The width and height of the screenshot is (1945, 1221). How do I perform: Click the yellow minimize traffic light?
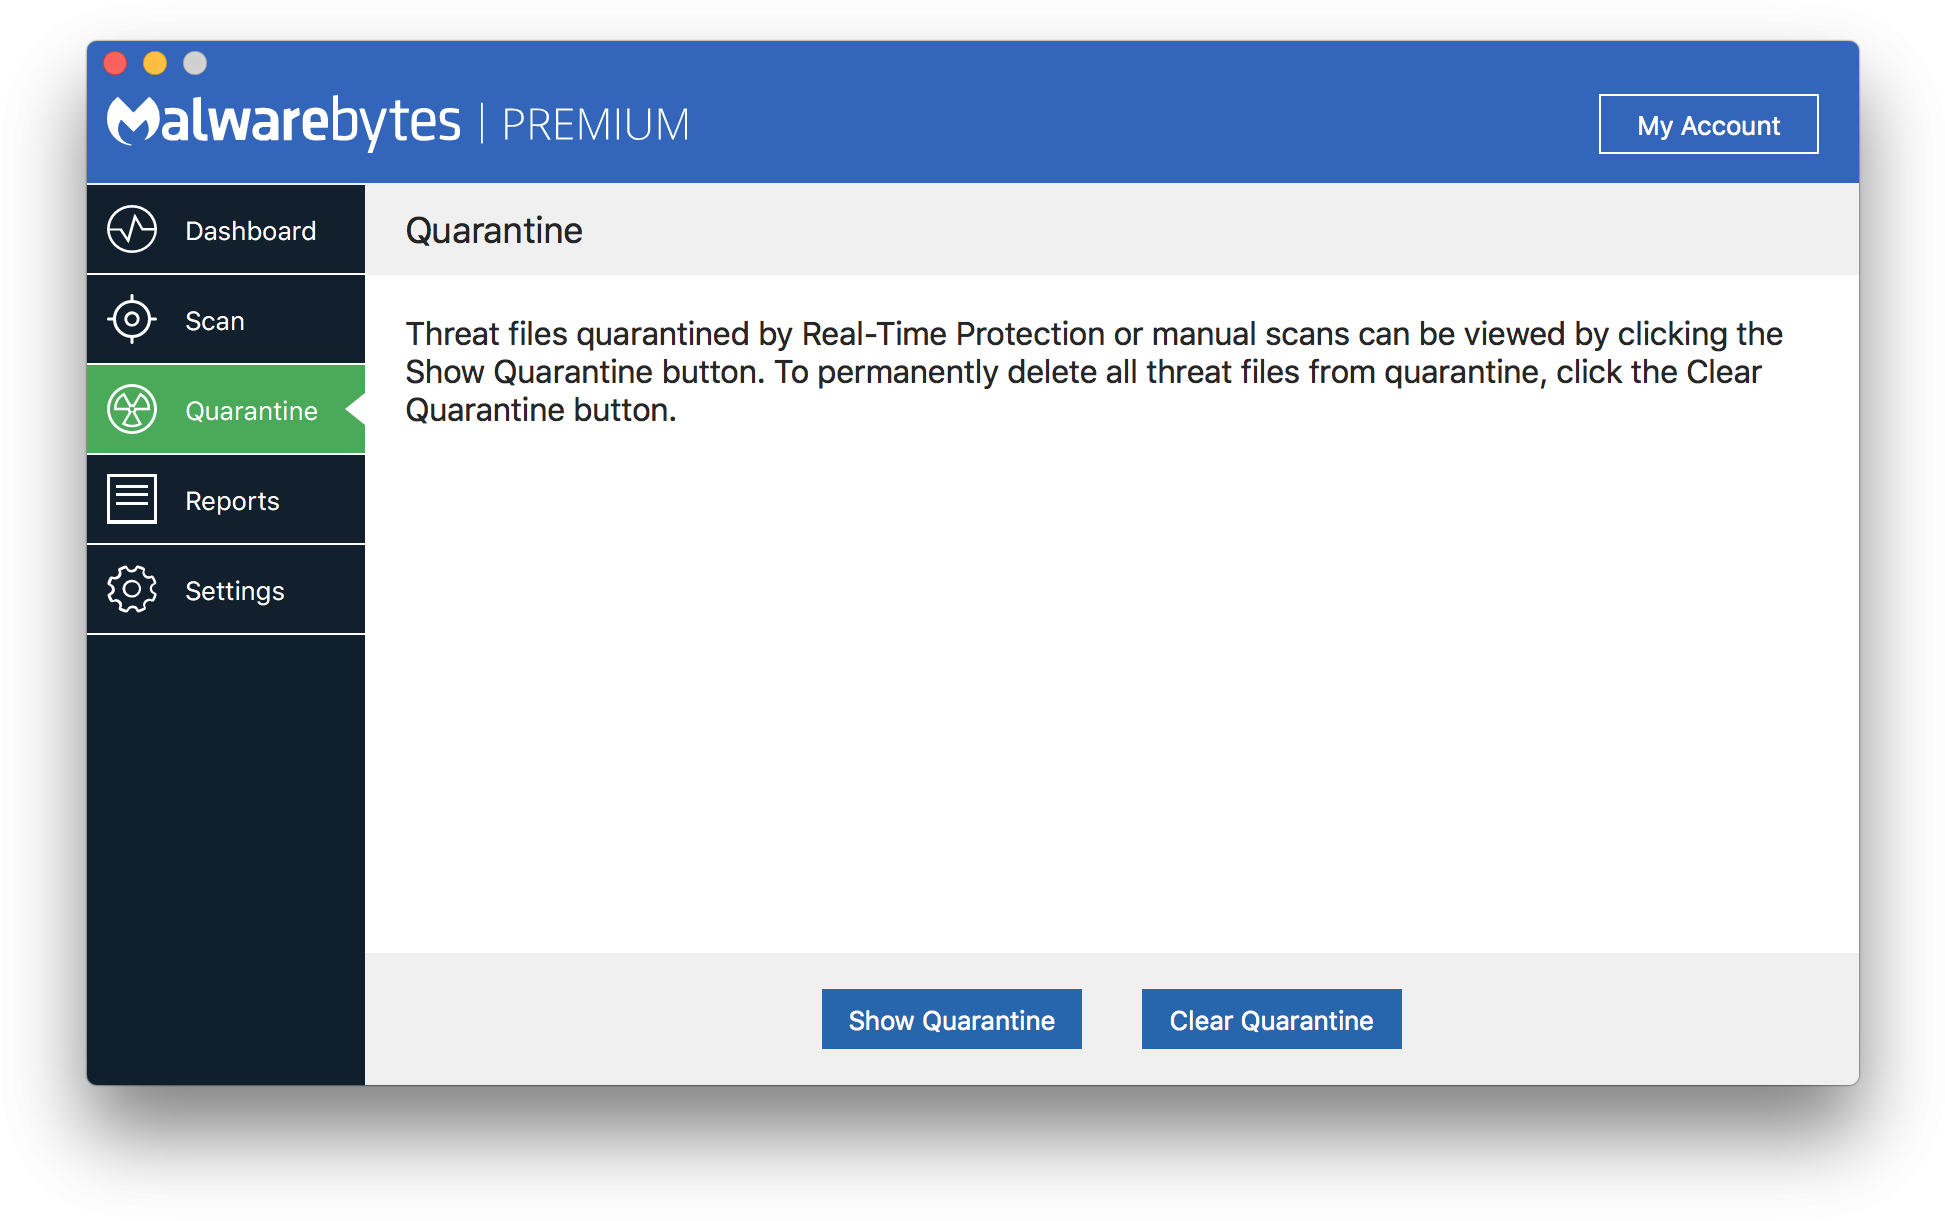[154, 62]
